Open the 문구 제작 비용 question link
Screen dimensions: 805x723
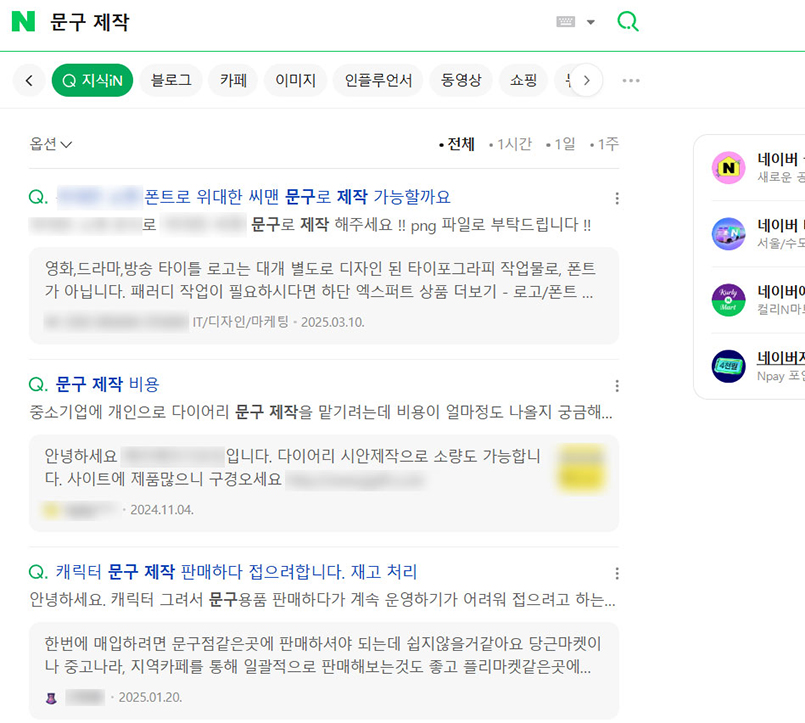[107, 384]
